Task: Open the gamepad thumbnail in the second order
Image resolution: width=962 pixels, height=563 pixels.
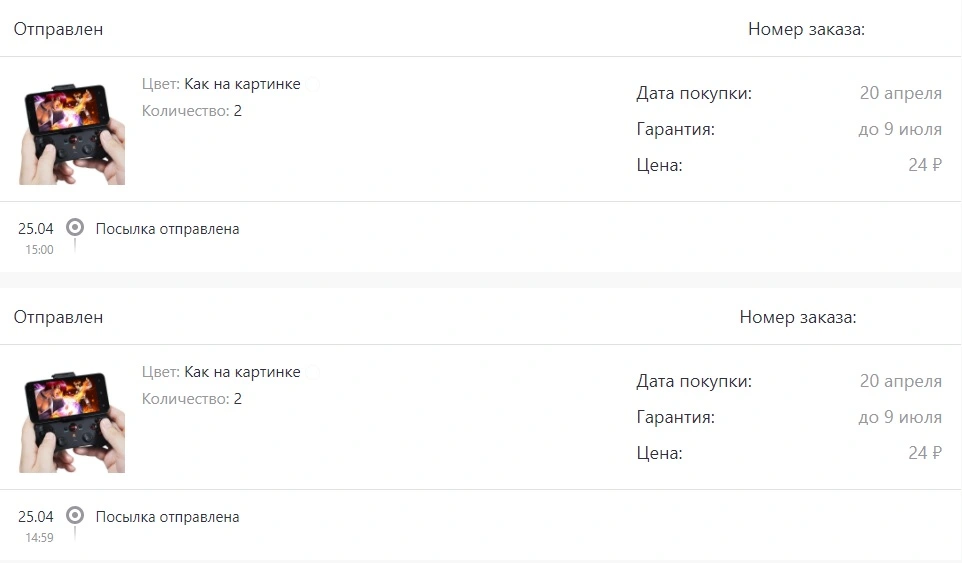Action: click(x=72, y=422)
